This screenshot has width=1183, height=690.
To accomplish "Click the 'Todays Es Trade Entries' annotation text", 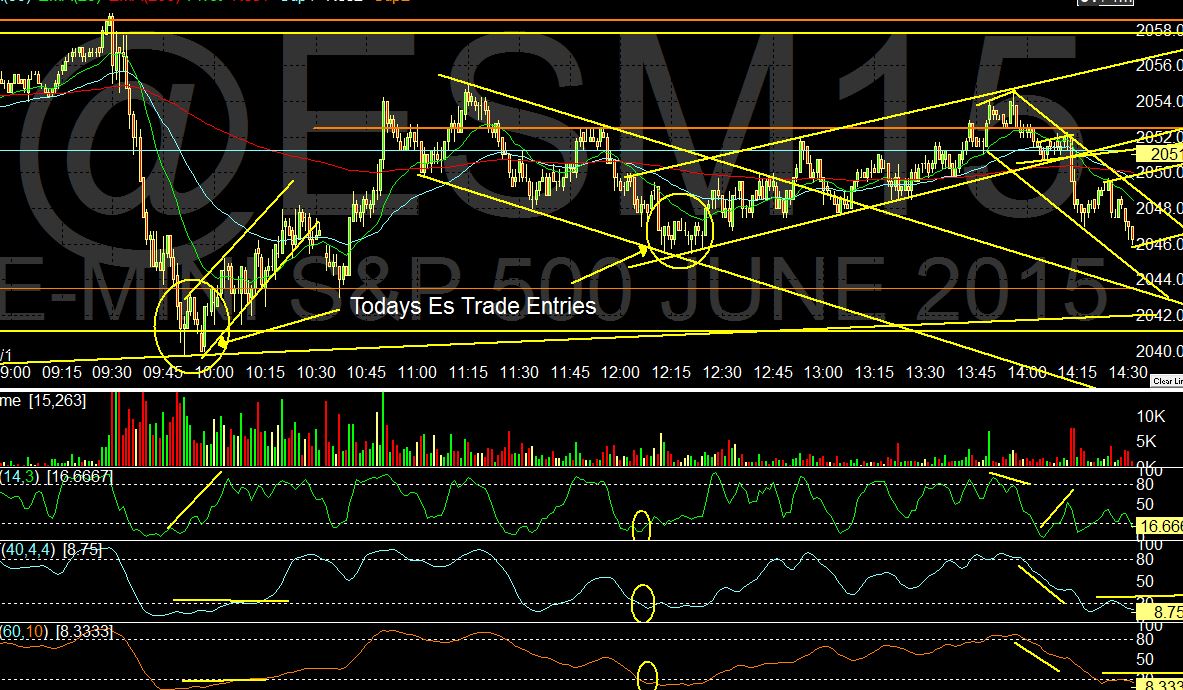I will coord(473,306).
